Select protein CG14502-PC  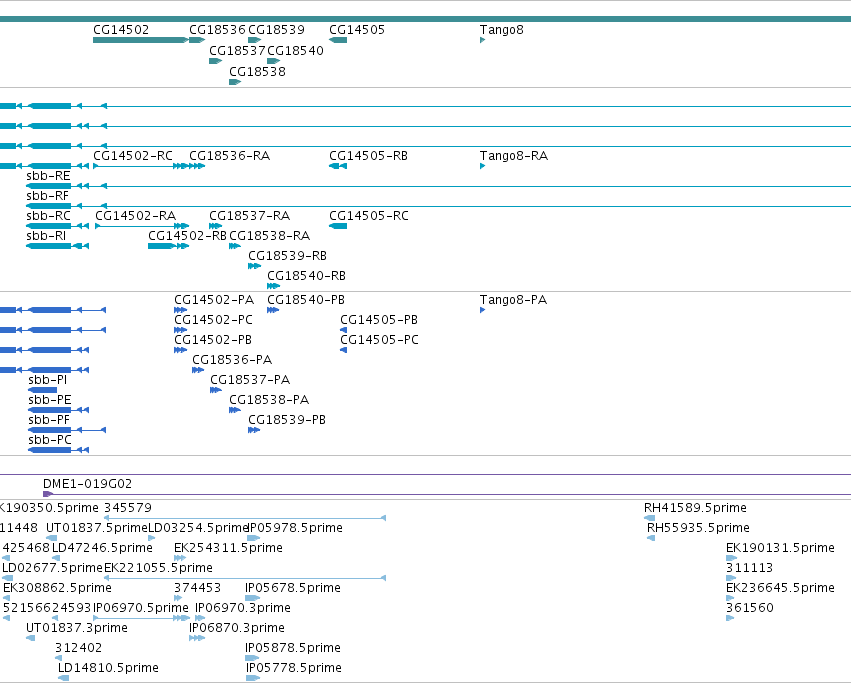point(180,330)
